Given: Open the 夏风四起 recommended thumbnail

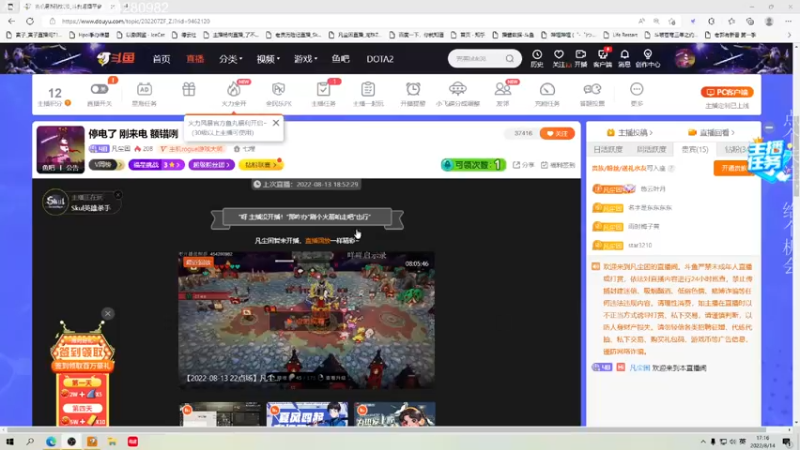Looking at the screenshot, I should coord(307,414).
